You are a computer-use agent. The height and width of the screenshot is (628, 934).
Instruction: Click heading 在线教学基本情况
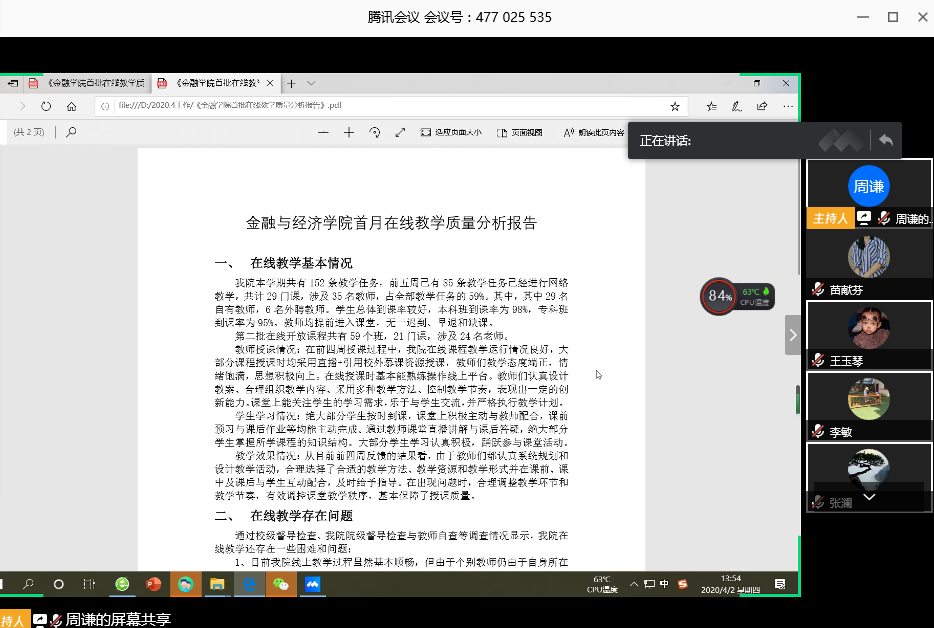point(301,263)
